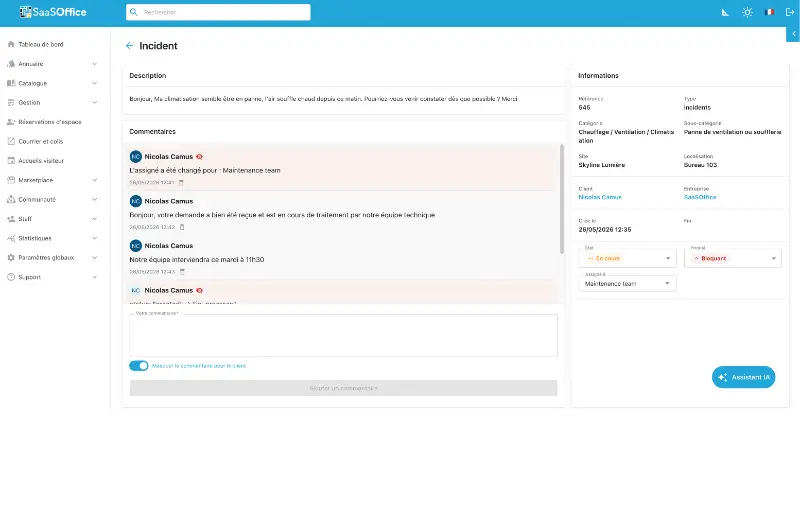Click Panne de ventilation ou soufflerie text

[733, 132]
